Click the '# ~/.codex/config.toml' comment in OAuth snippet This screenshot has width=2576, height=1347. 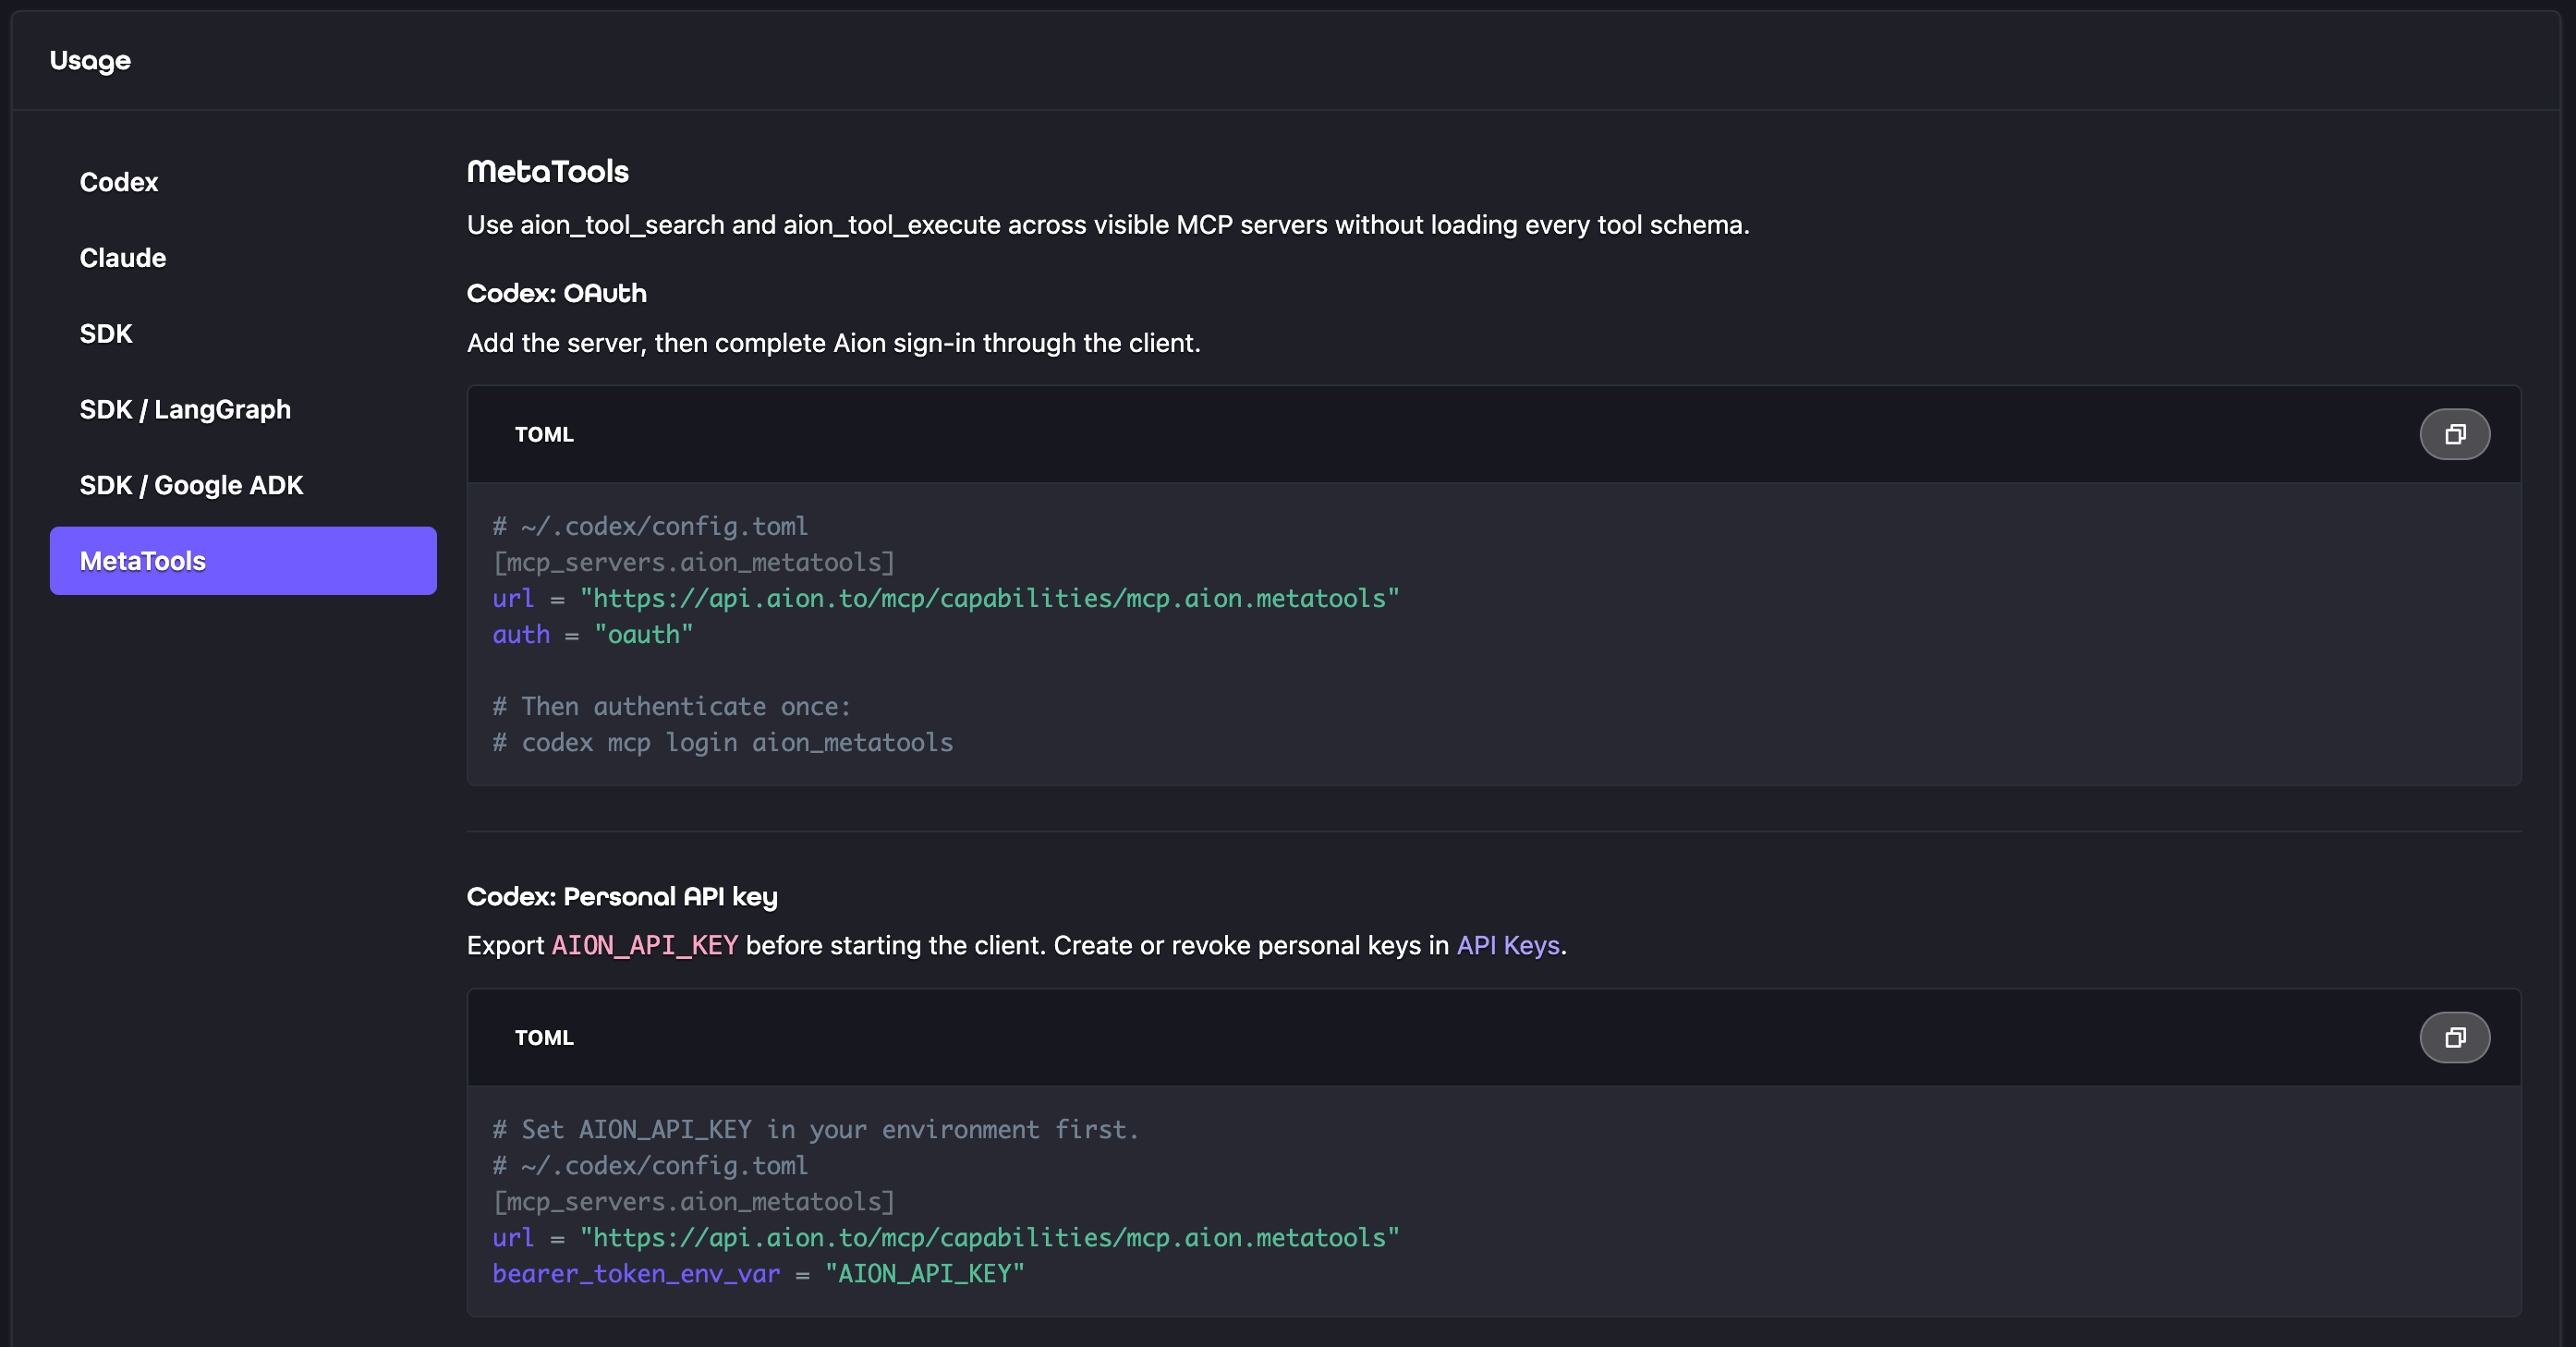coord(650,526)
